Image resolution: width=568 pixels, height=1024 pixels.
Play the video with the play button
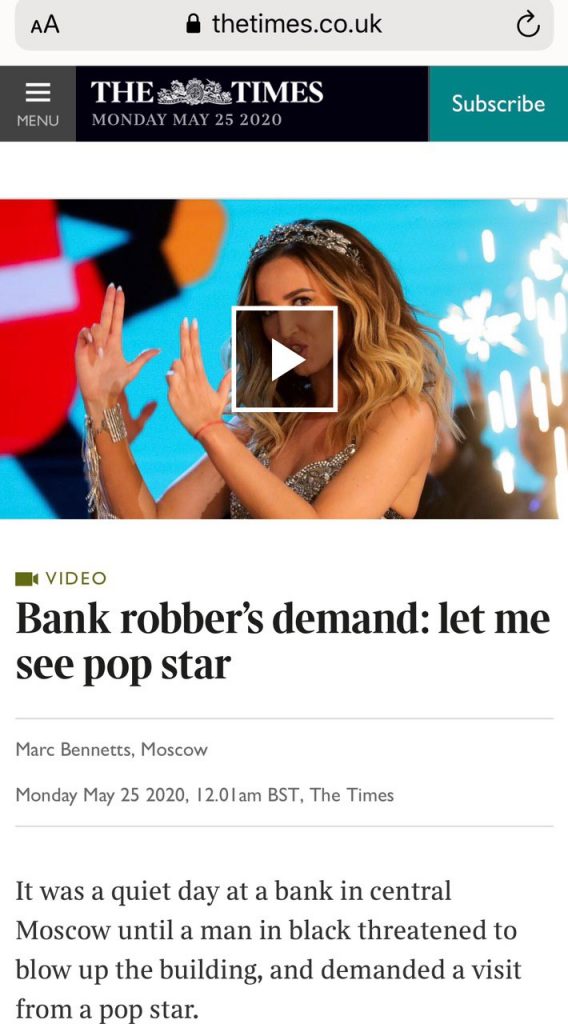[x=285, y=359]
